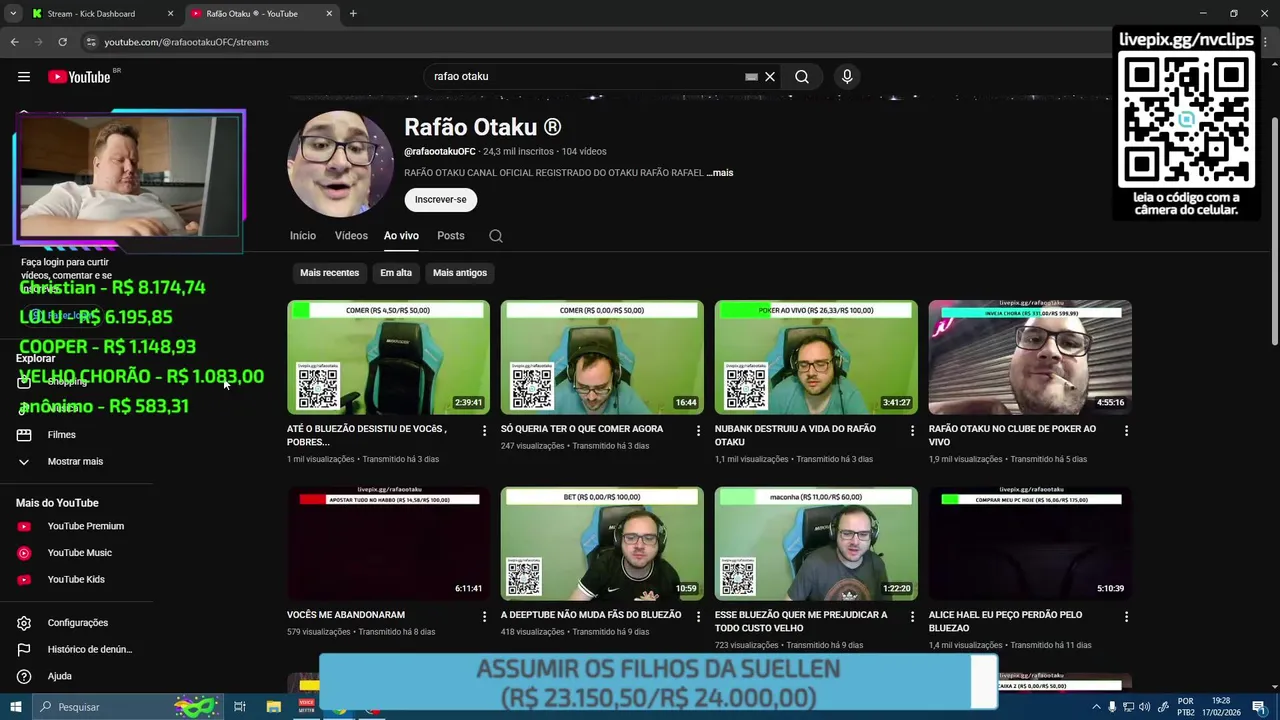This screenshot has height=720, width=1280.
Task: Open new browser tab with plus button
Action: click(x=353, y=14)
